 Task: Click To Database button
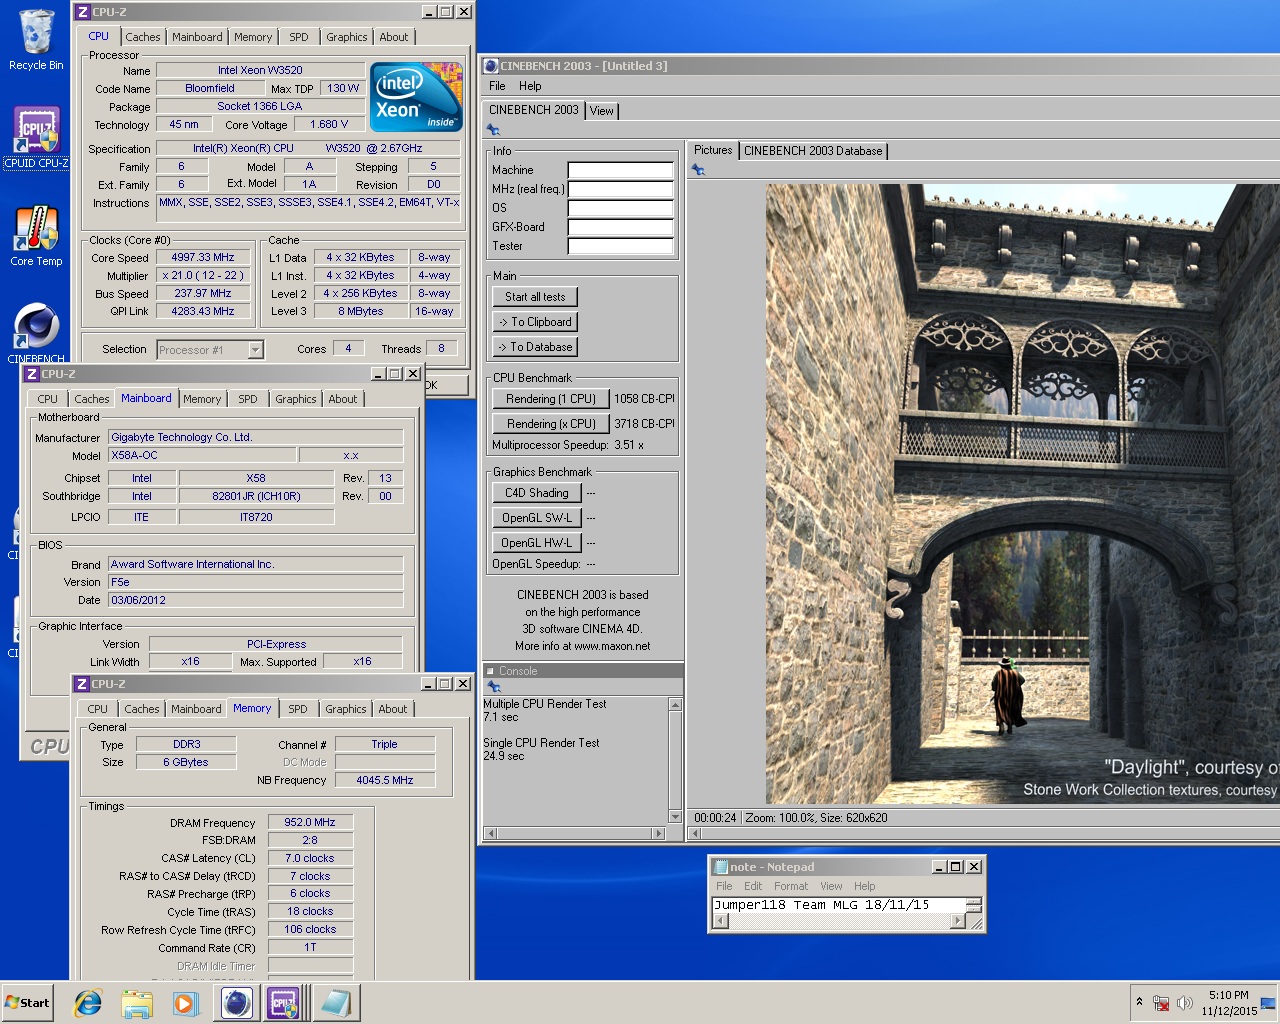point(535,347)
